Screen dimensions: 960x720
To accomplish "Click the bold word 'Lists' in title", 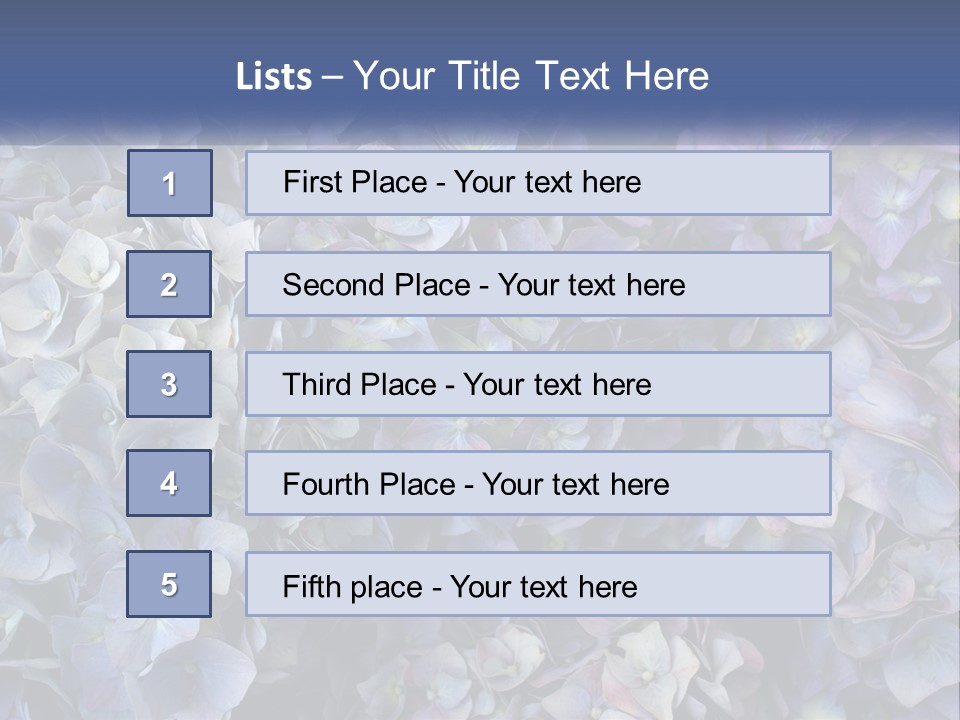I will [x=273, y=77].
